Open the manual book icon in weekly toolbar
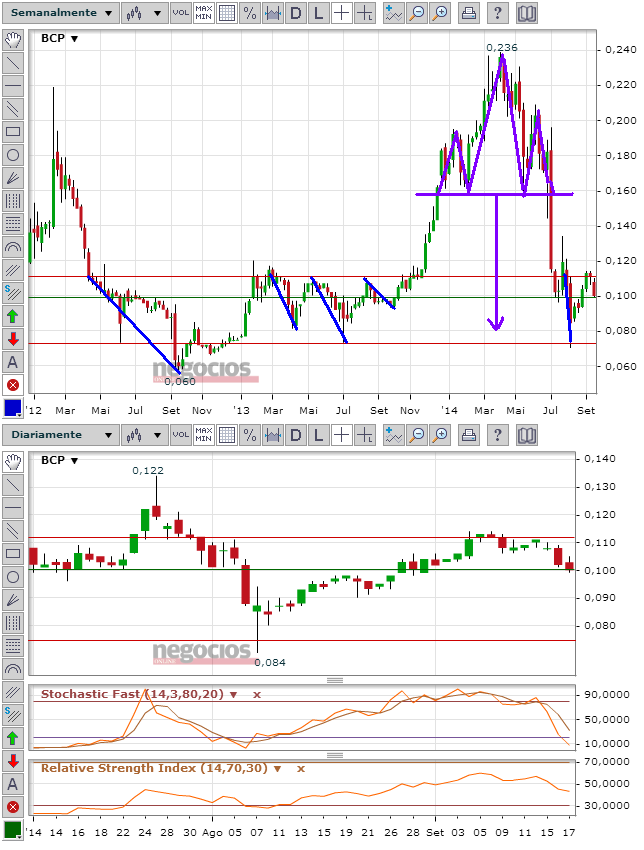The image size is (644, 850). click(526, 13)
